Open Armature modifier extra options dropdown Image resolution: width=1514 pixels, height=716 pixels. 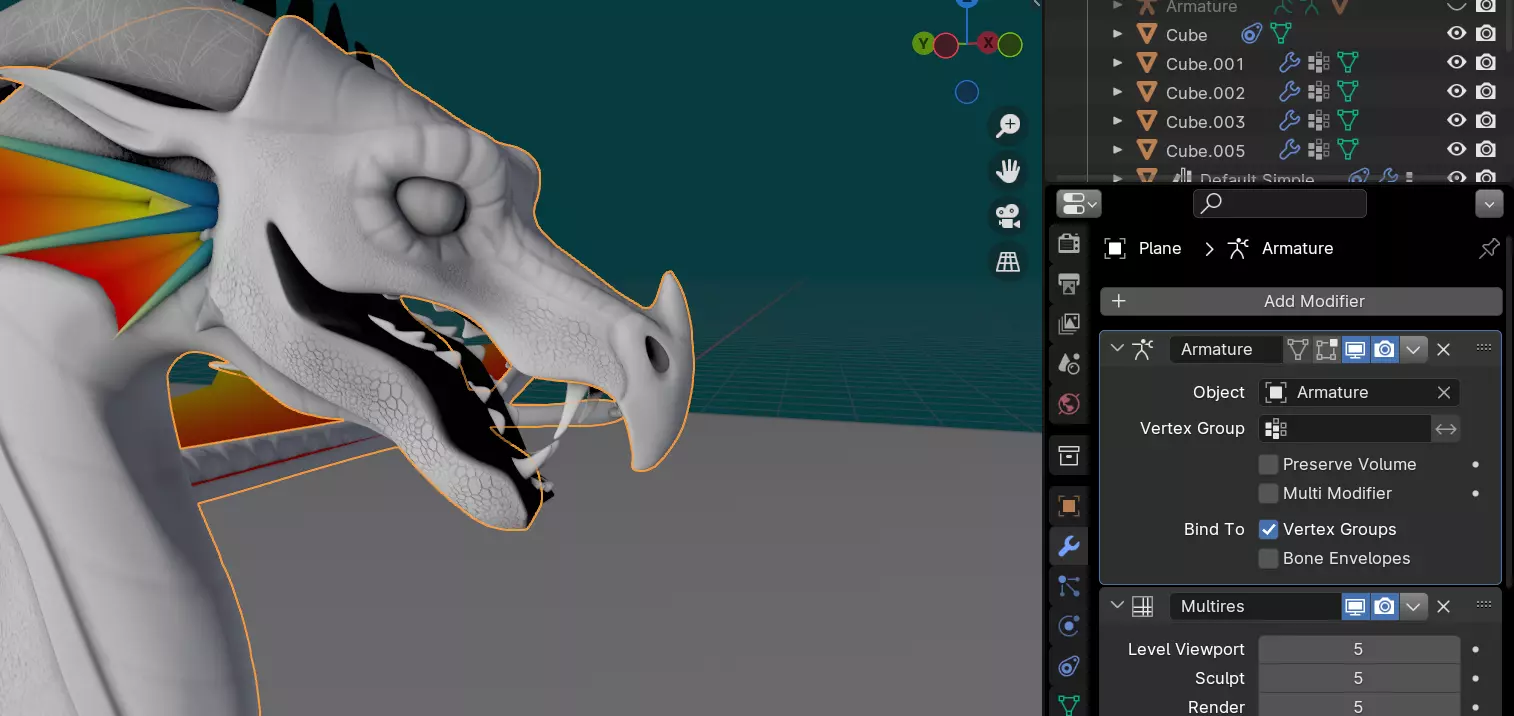click(x=1413, y=349)
